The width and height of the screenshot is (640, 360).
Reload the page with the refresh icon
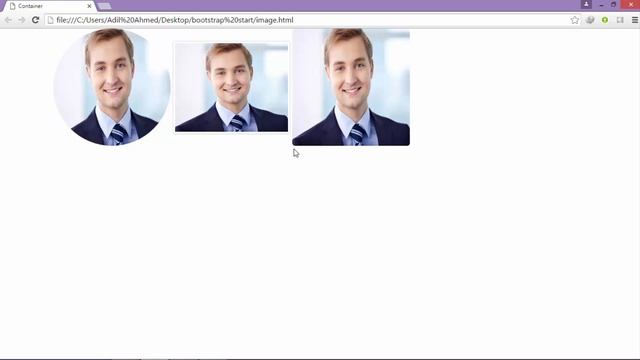36,20
